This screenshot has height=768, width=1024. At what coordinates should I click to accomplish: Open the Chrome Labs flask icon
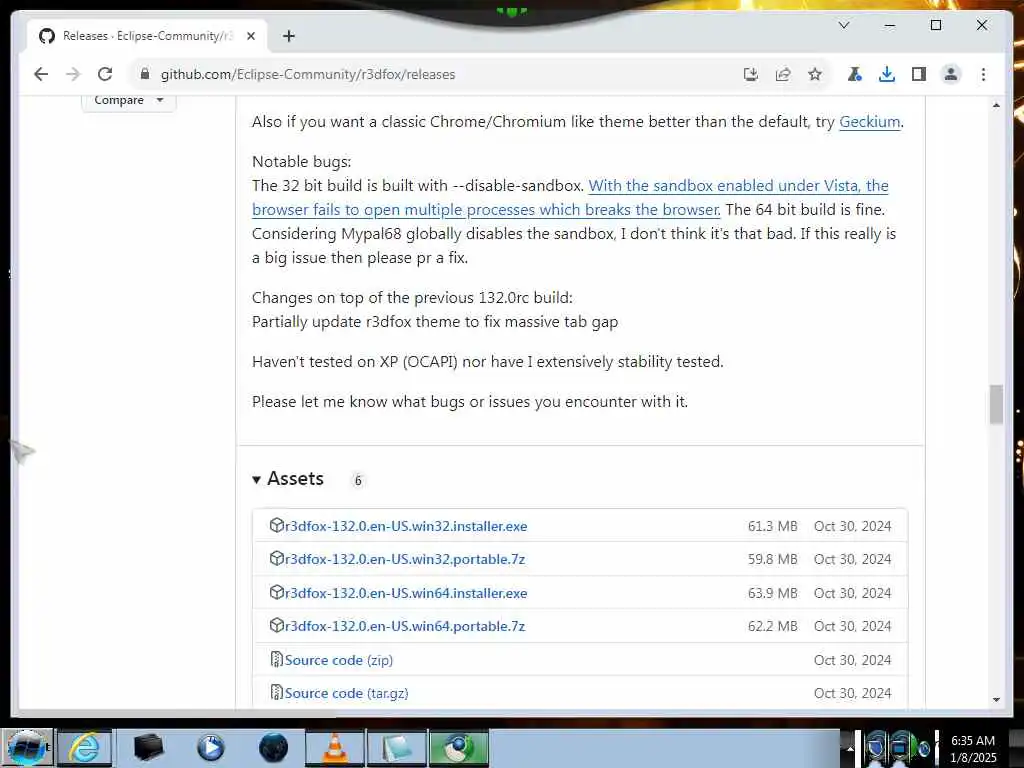[854, 74]
